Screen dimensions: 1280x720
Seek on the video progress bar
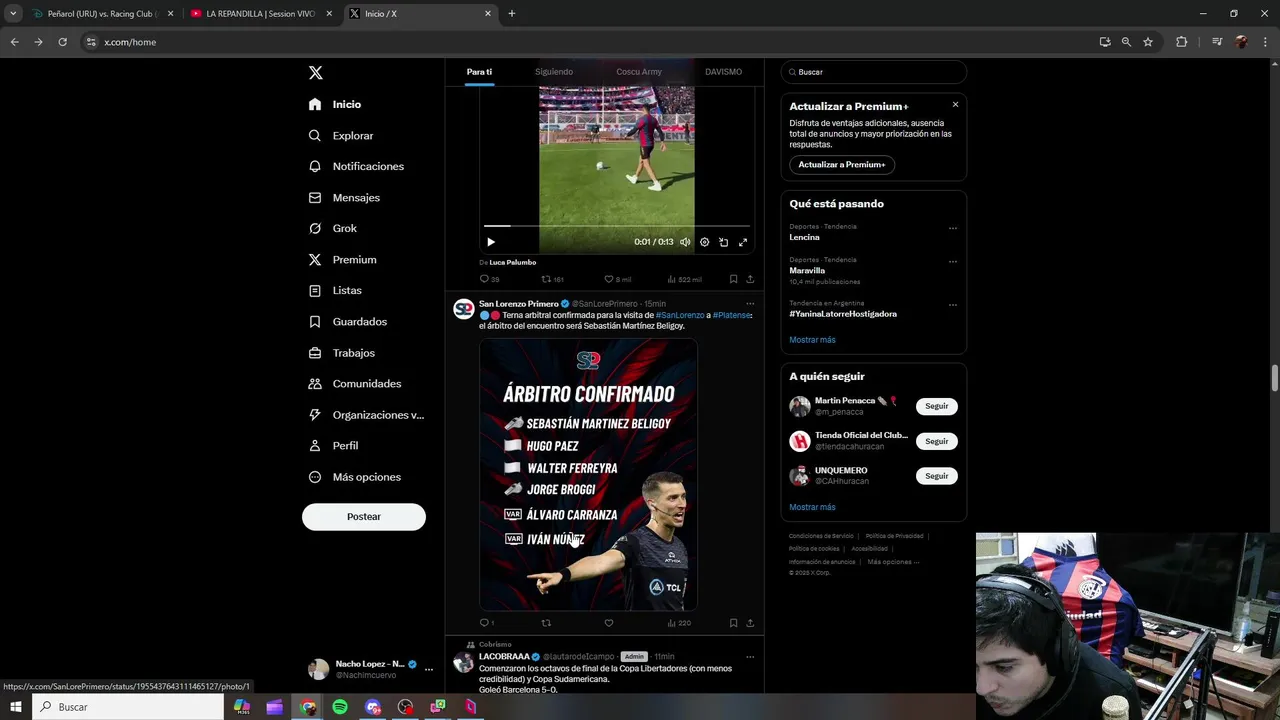[x=616, y=226]
